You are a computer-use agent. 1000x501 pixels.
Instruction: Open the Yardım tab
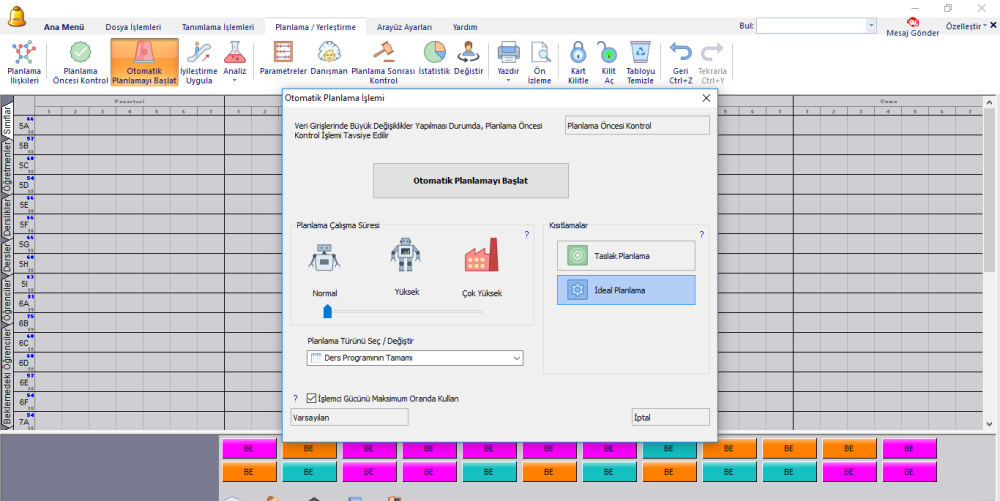[465, 27]
